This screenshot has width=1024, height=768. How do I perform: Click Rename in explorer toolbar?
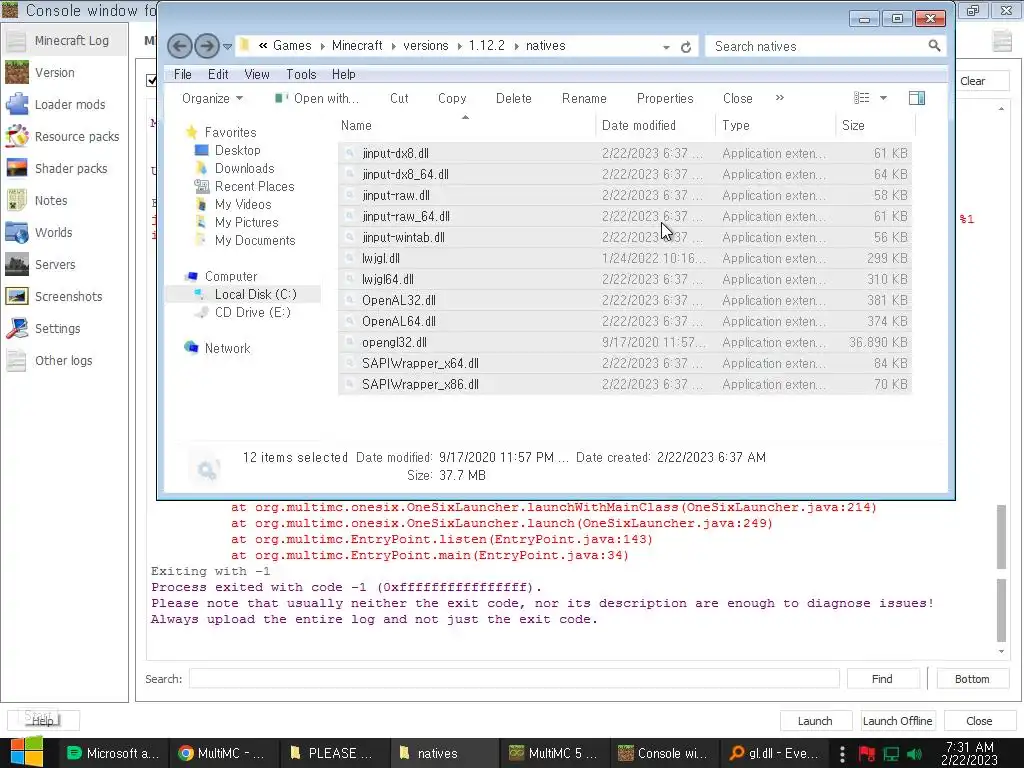pyautogui.click(x=584, y=99)
